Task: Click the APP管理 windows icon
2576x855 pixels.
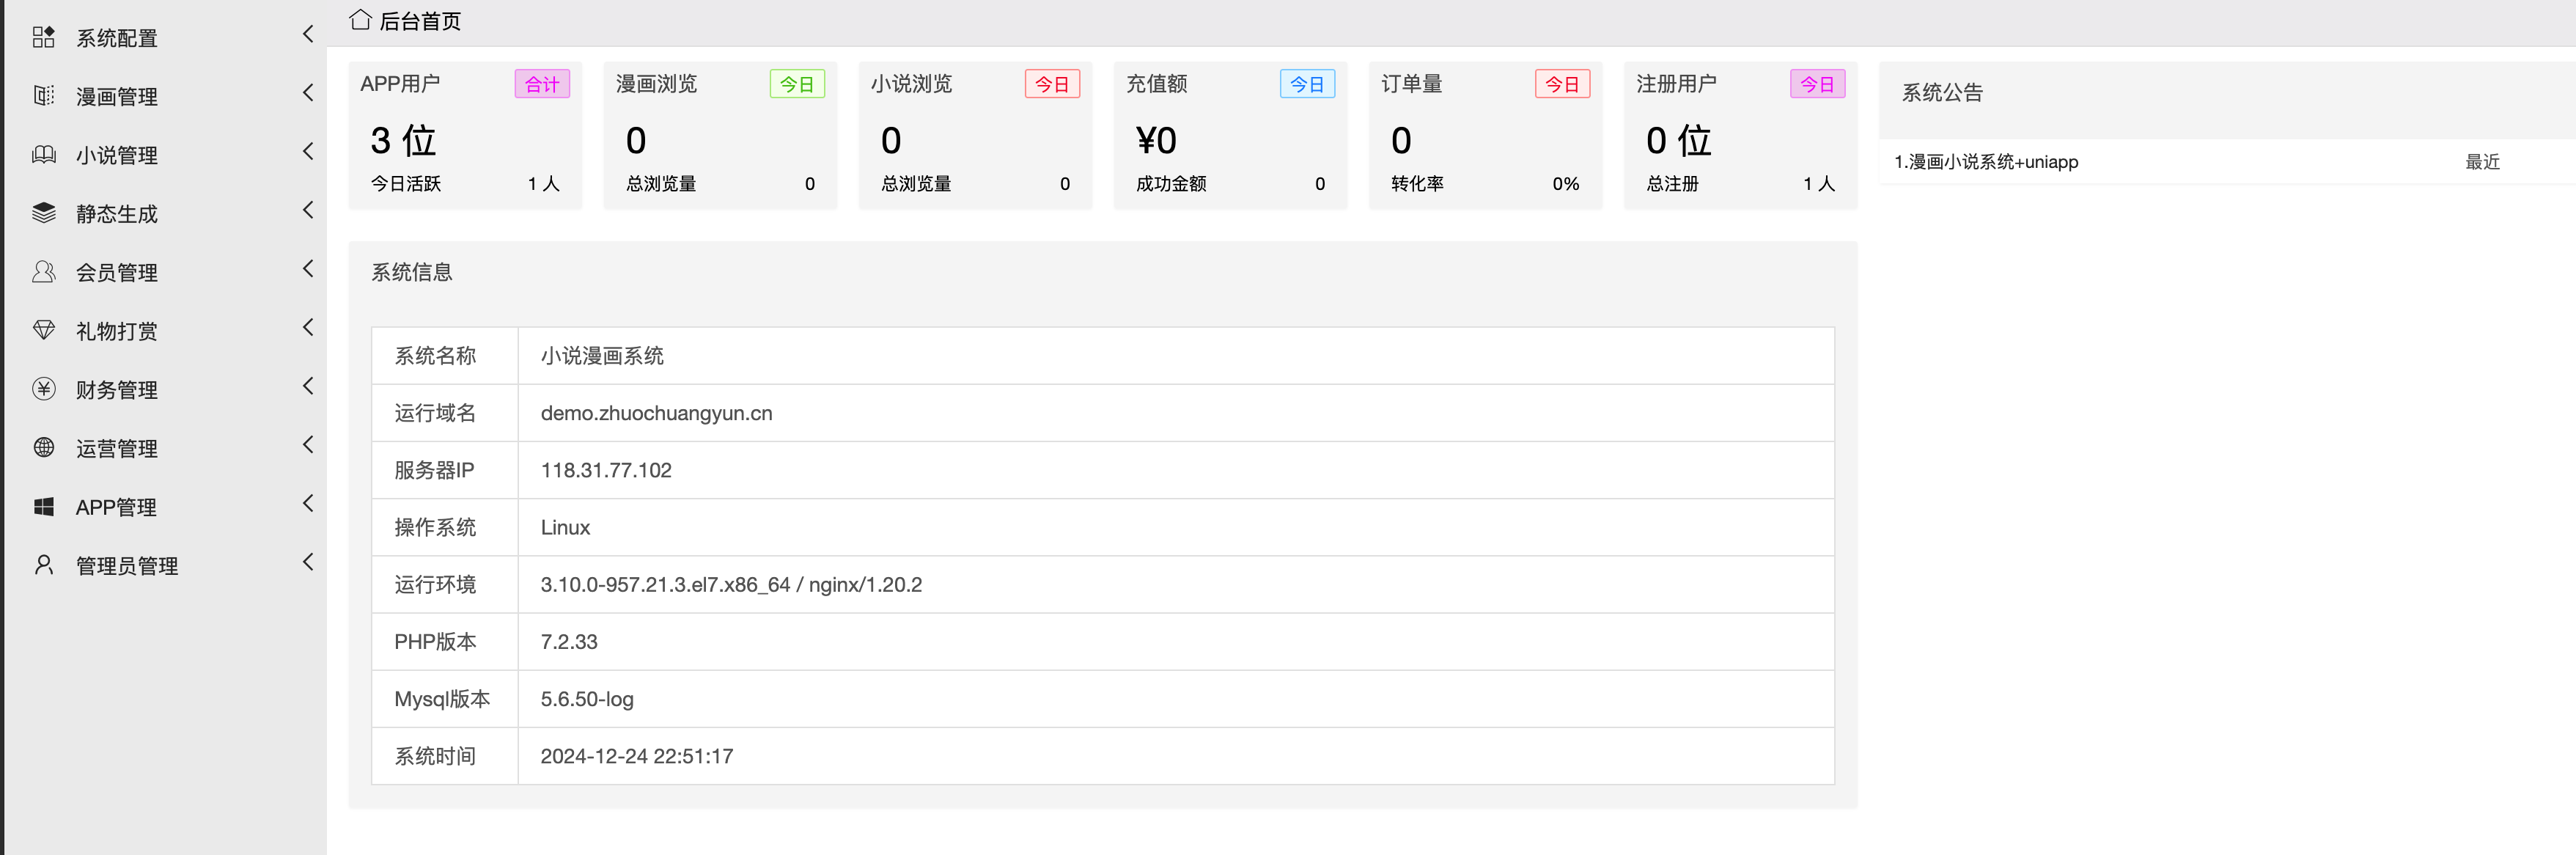Action: point(43,507)
